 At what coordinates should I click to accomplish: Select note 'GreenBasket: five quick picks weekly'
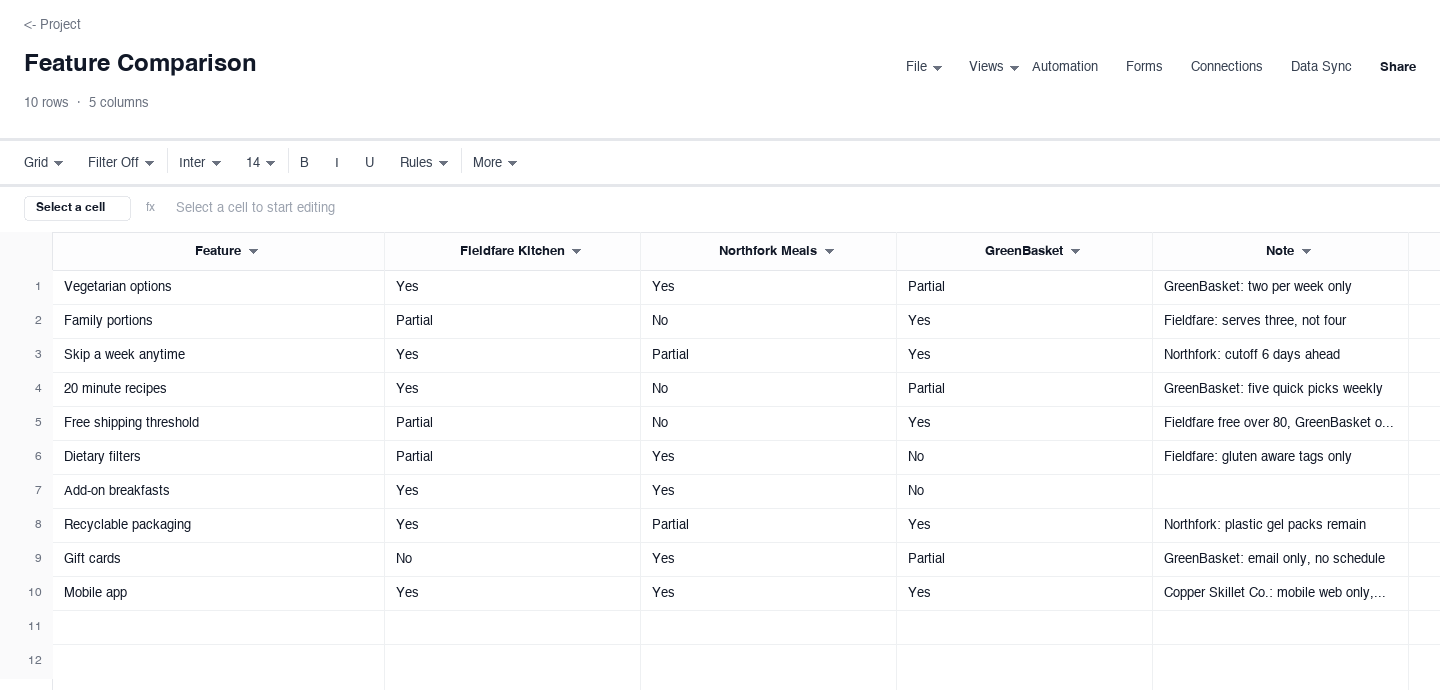[x=1280, y=389]
